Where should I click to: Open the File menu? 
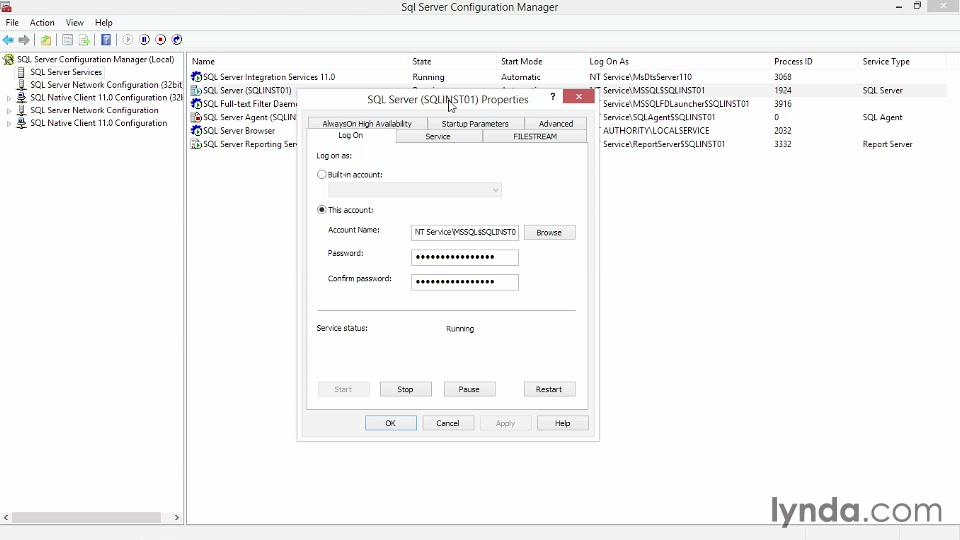[x=12, y=23]
